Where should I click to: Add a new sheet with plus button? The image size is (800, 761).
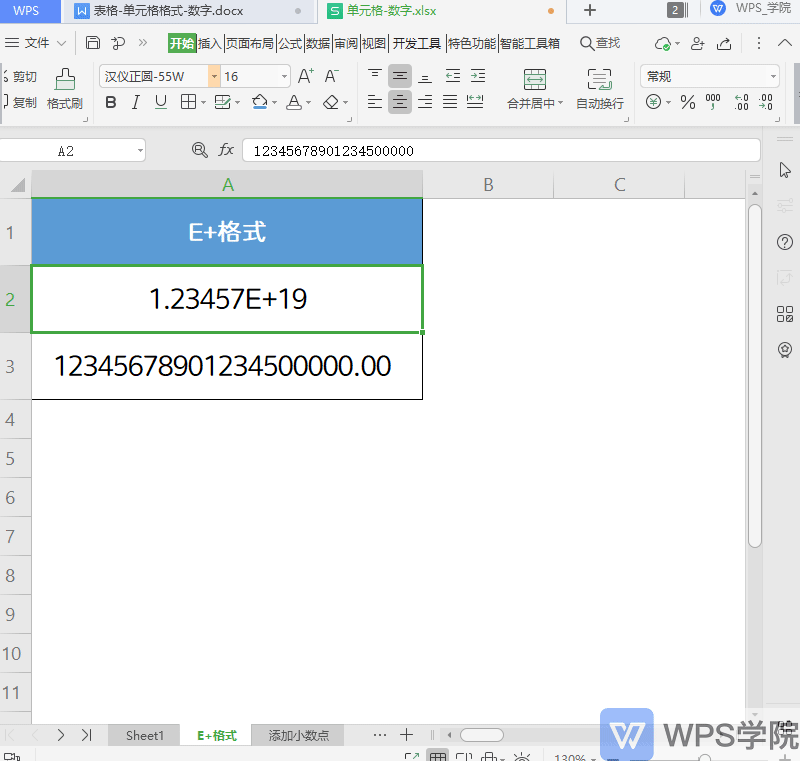(x=406, y=735)
